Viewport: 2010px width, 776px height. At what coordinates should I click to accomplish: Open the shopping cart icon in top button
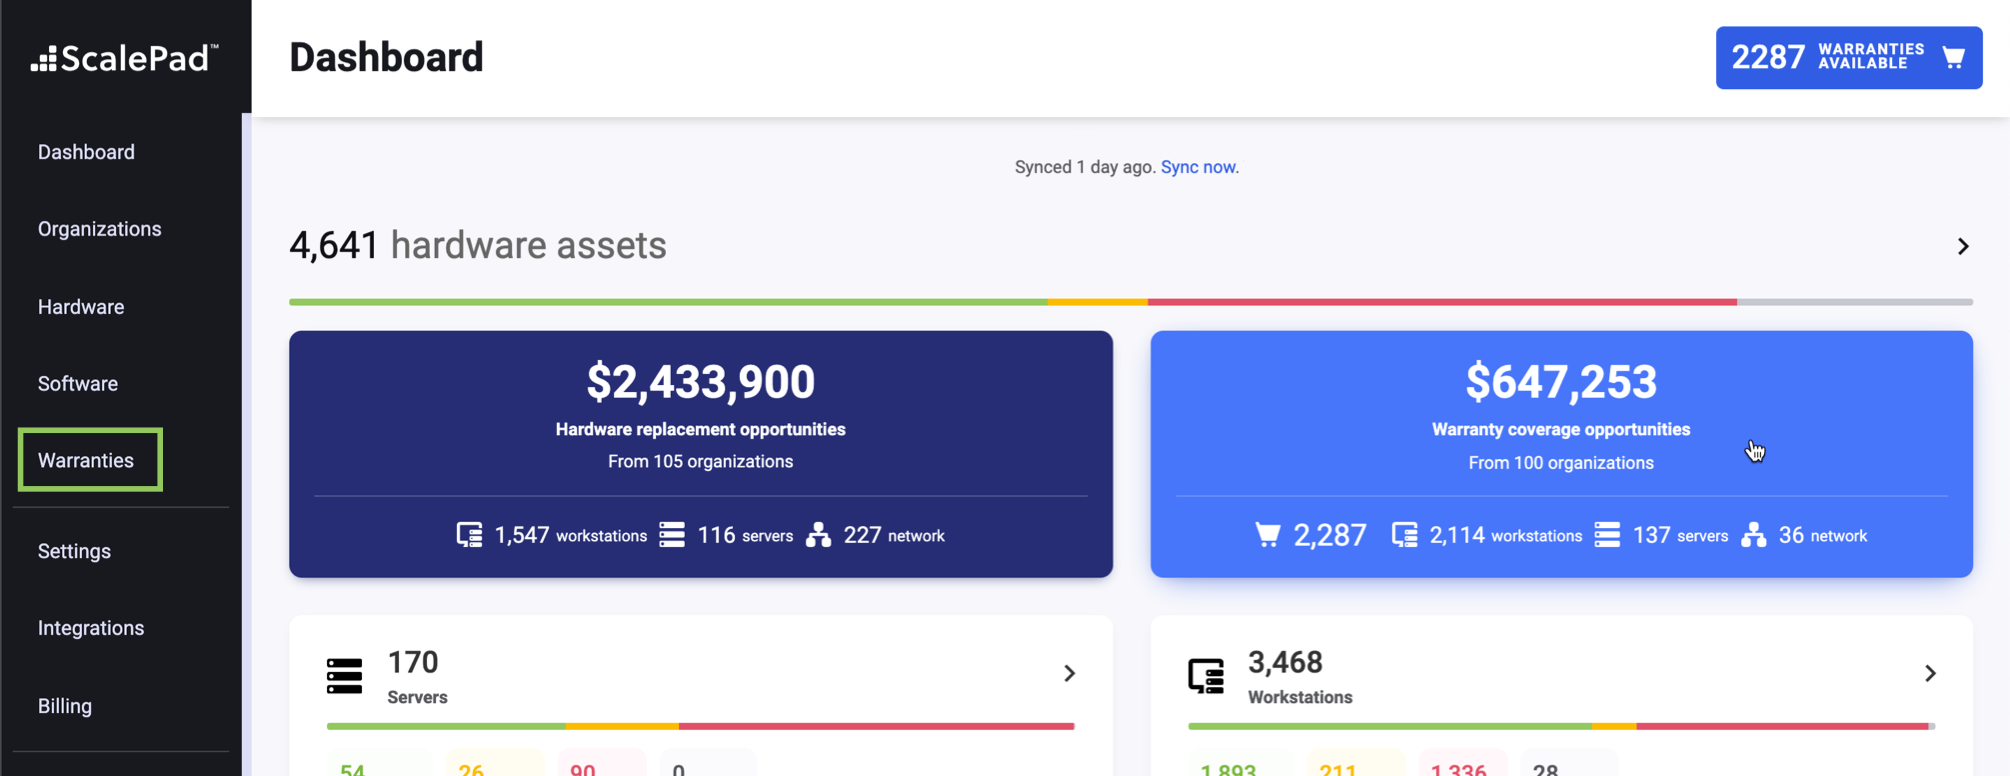click(1953, 57)
